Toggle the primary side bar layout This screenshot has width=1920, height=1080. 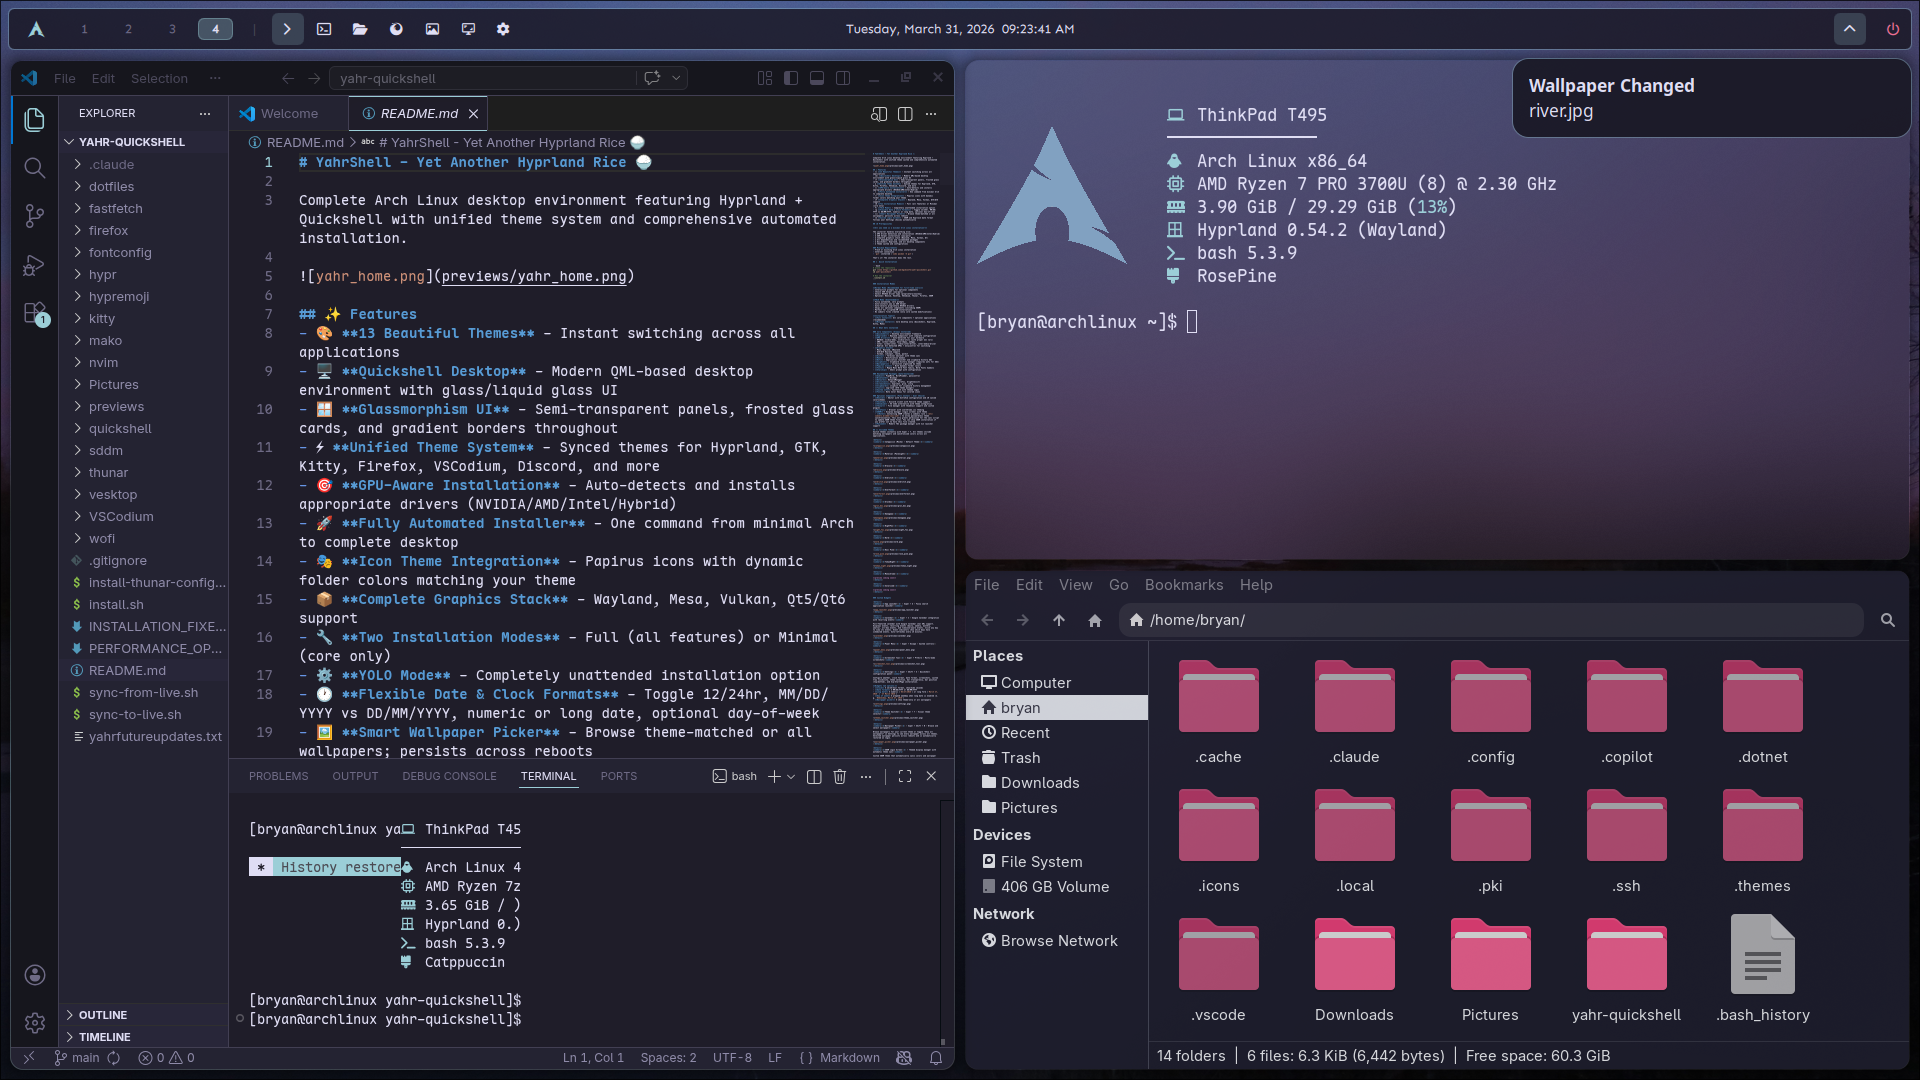(791, 78)
